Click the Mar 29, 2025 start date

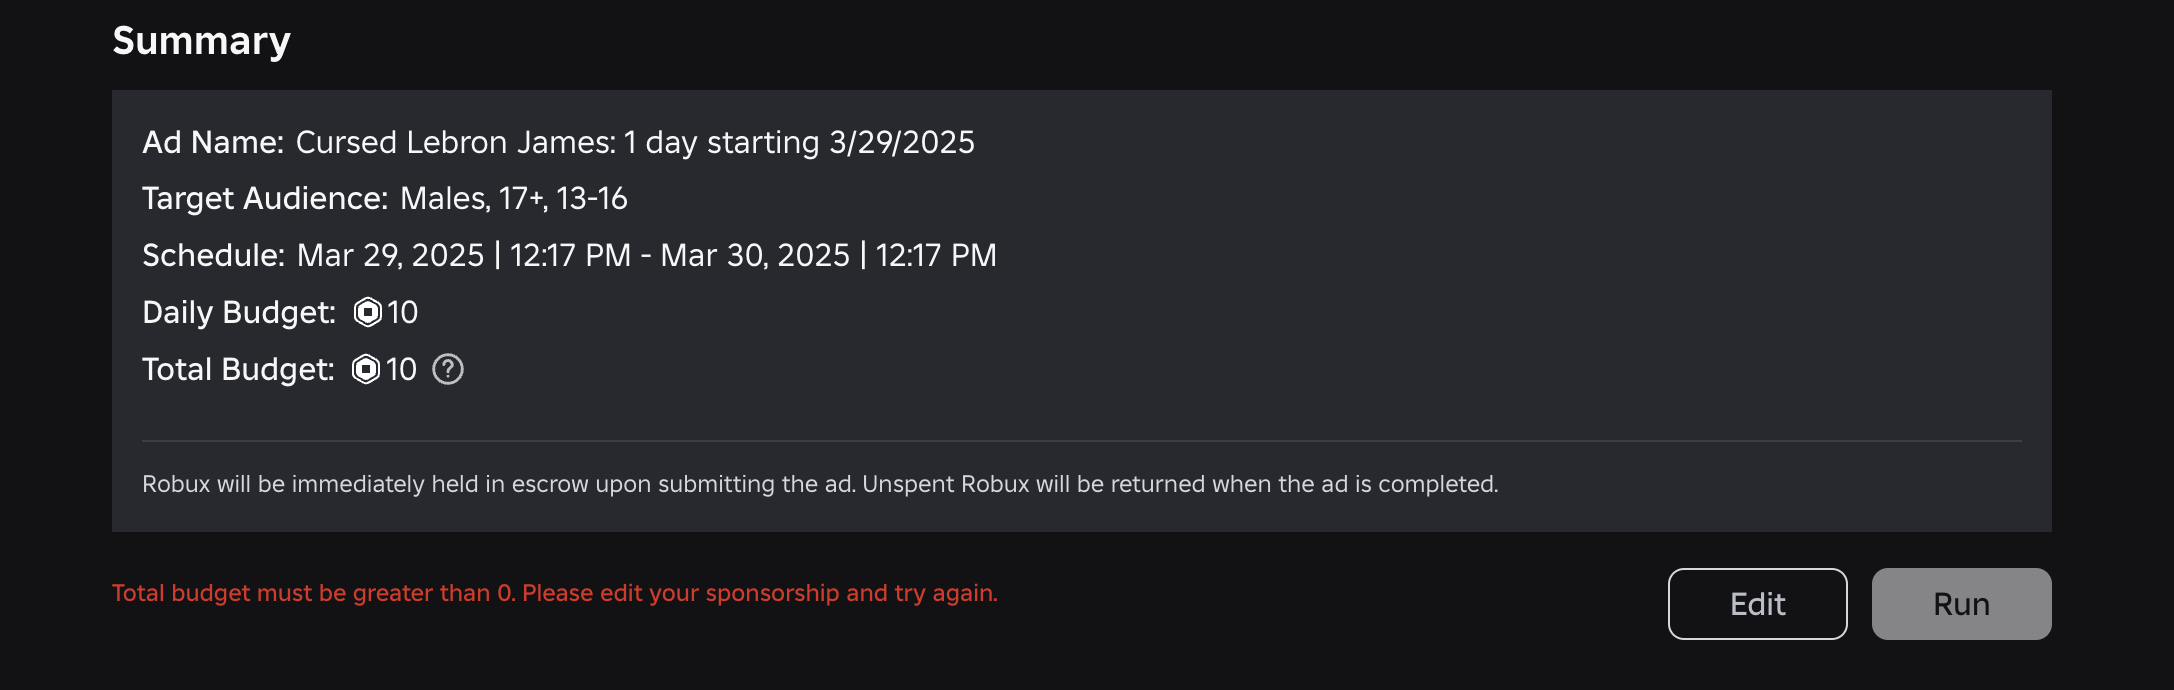tap(389, 255)
